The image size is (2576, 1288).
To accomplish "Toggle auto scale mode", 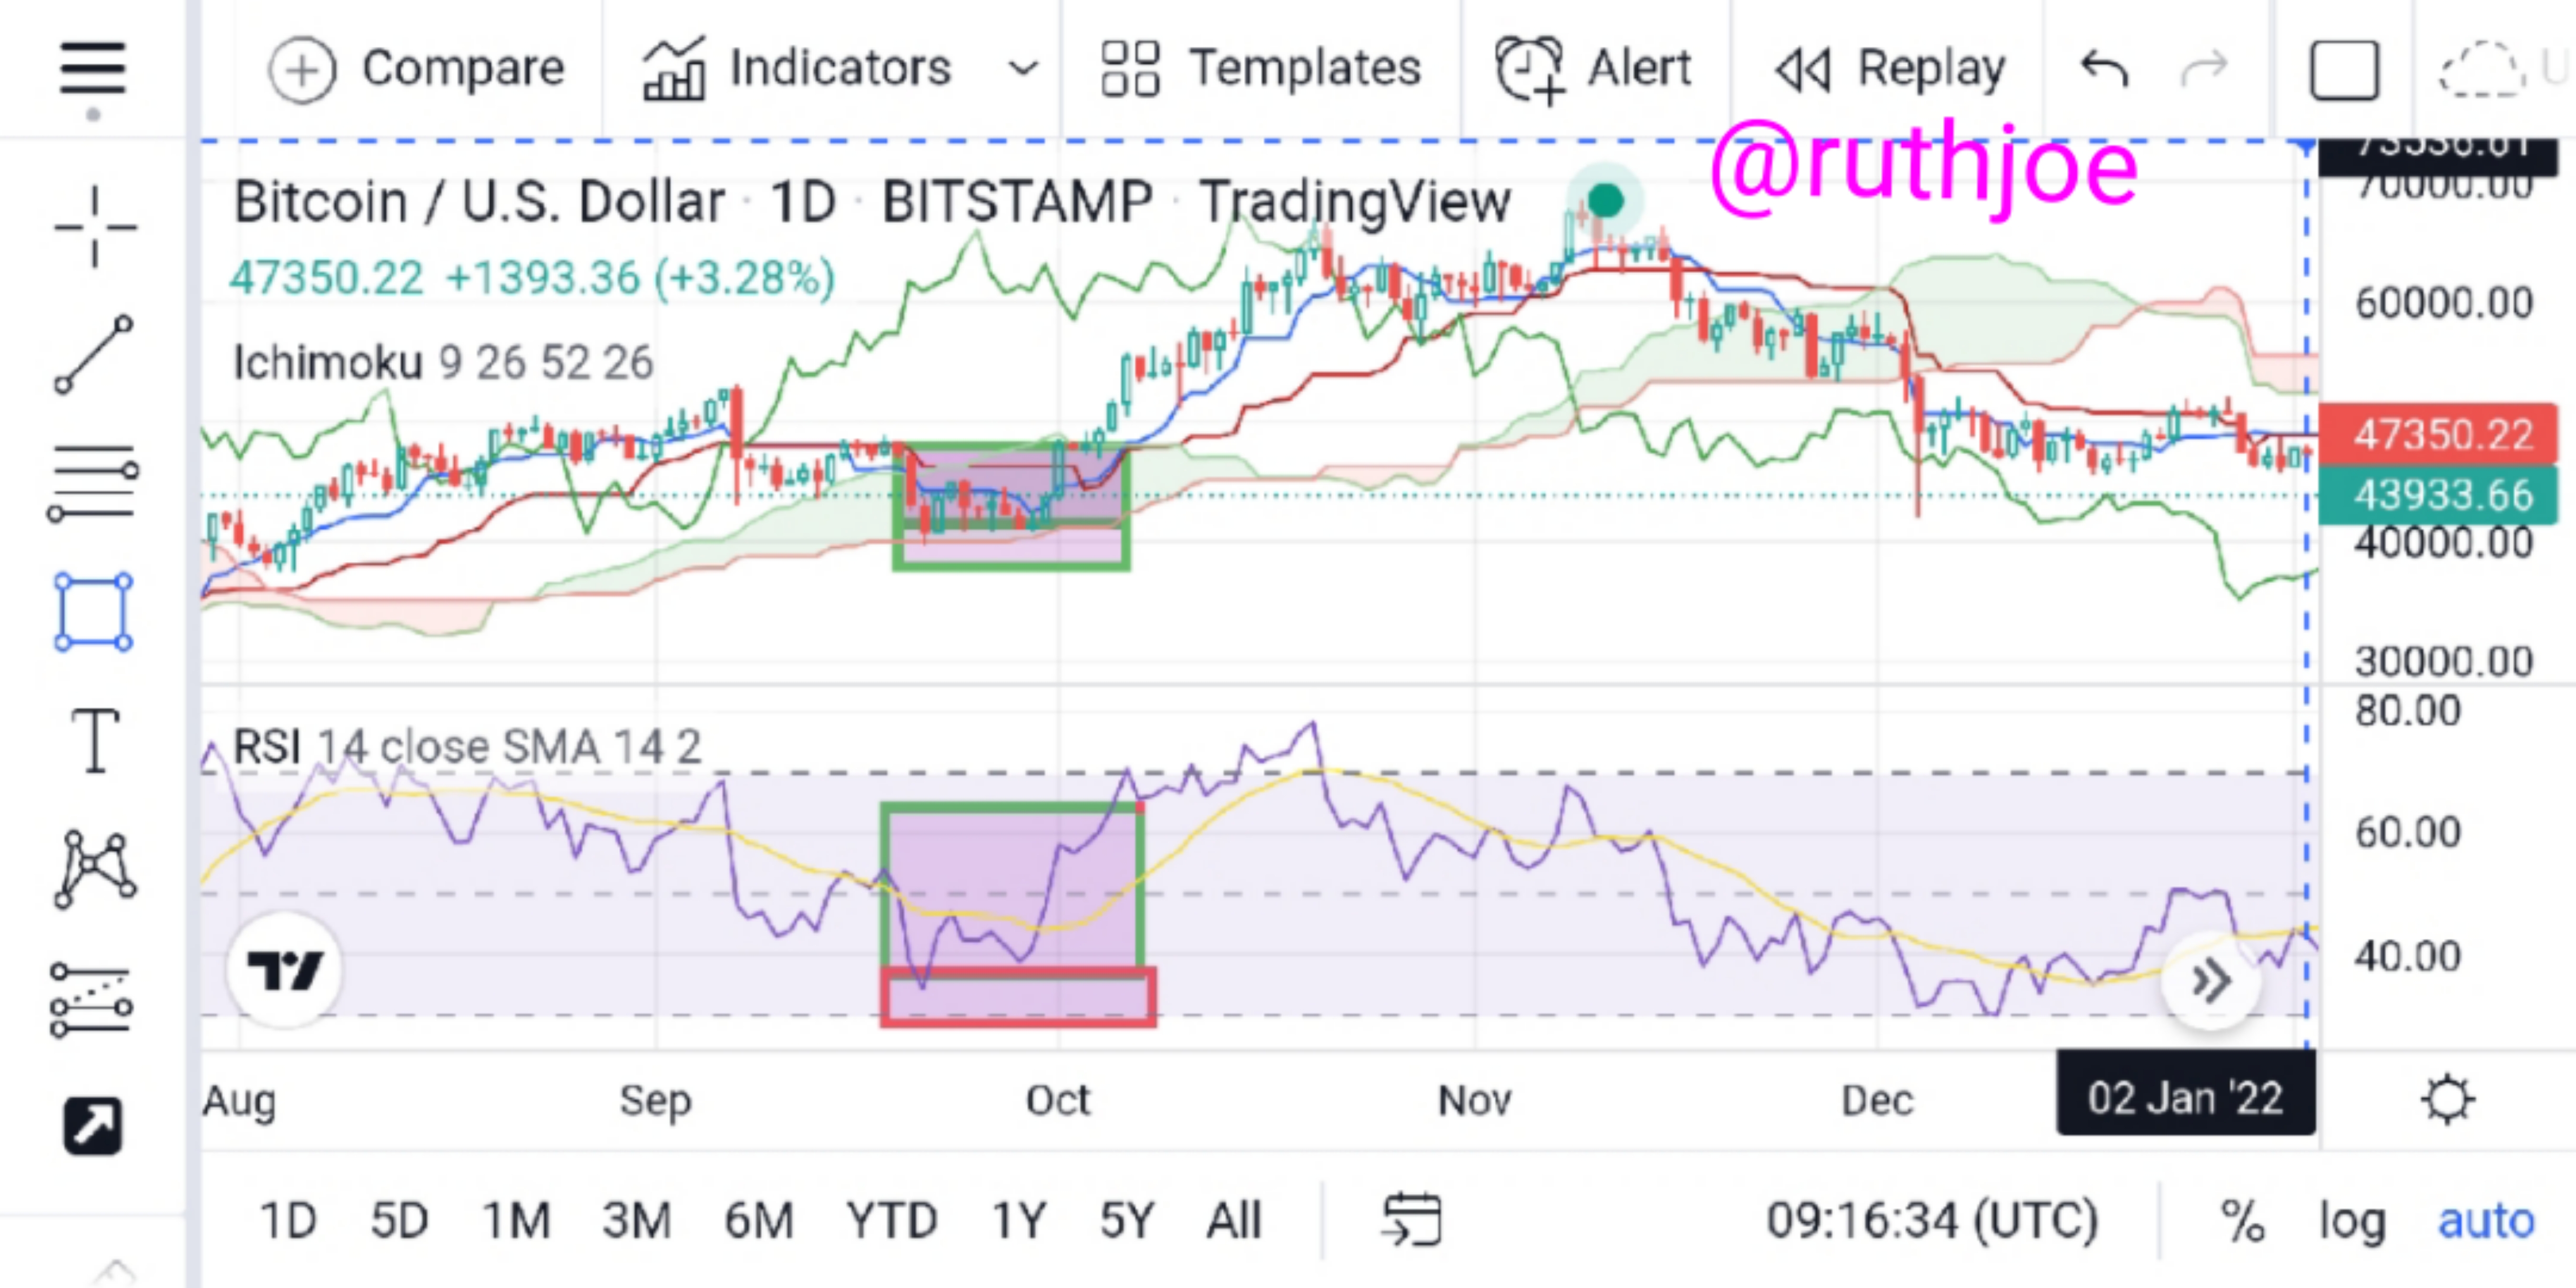I will [x=2486, y=1221].
